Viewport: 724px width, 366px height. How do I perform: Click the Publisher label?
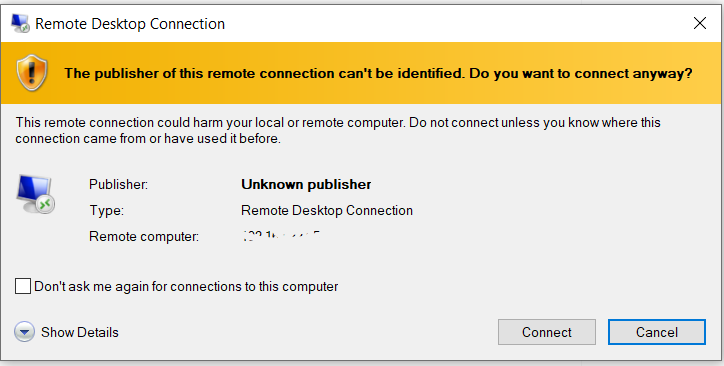(118, 184)
